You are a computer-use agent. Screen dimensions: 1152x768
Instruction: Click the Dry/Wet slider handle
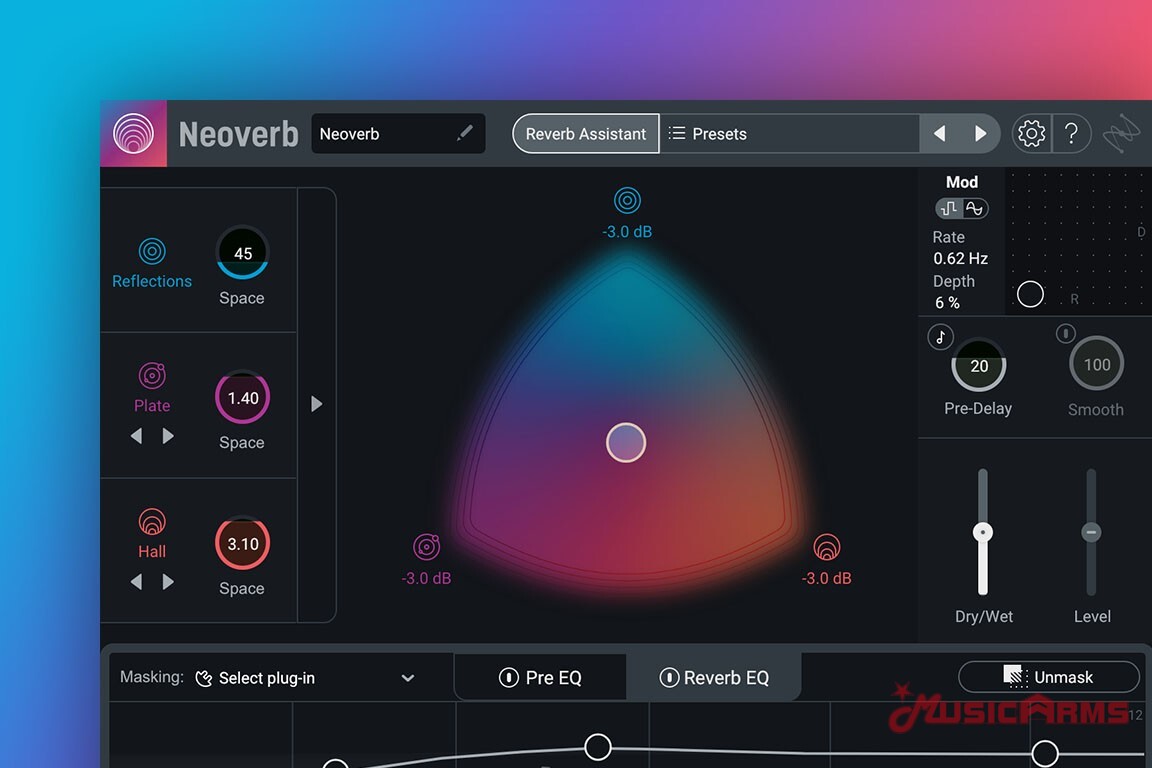(x=983, y=533)
